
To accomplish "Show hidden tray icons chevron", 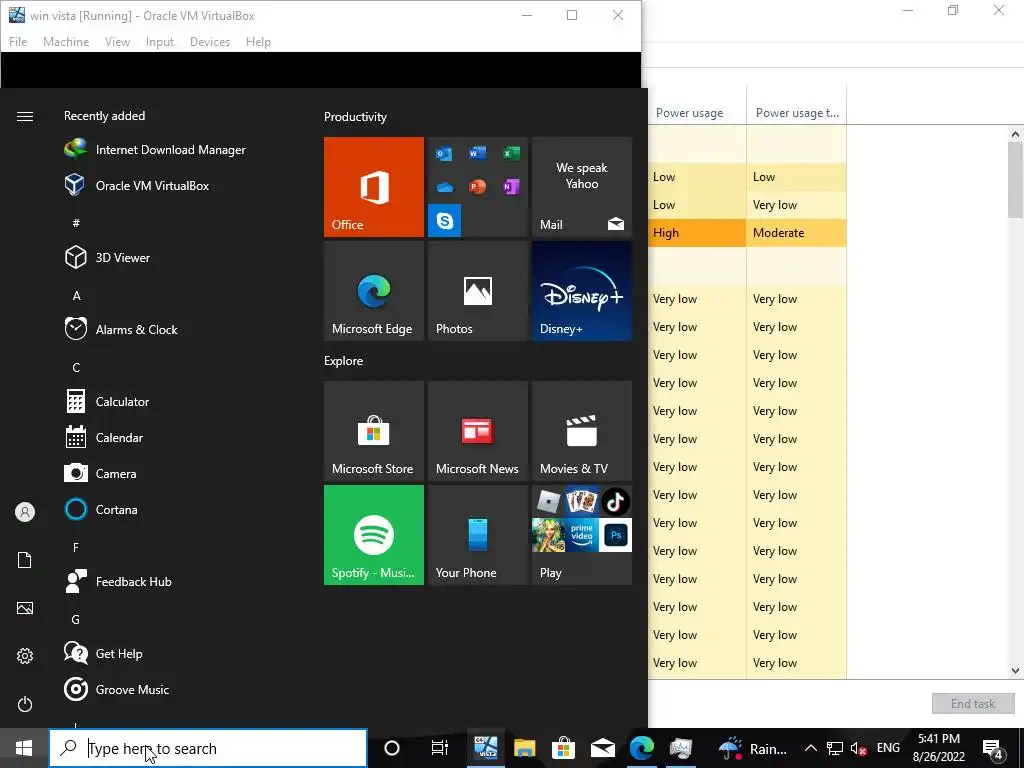I will pyautogui.click(x=810, y=748).
